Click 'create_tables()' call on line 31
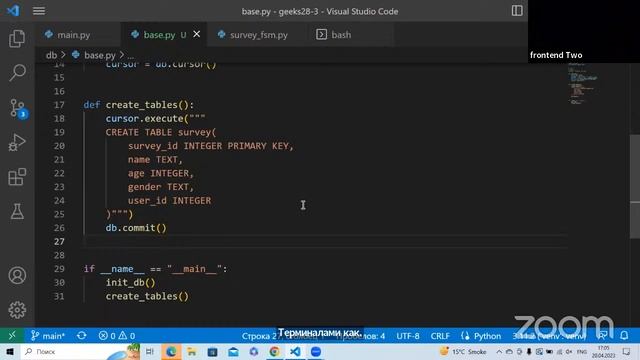This screenshot has height=360, width=640. click(x=147, y=296)
